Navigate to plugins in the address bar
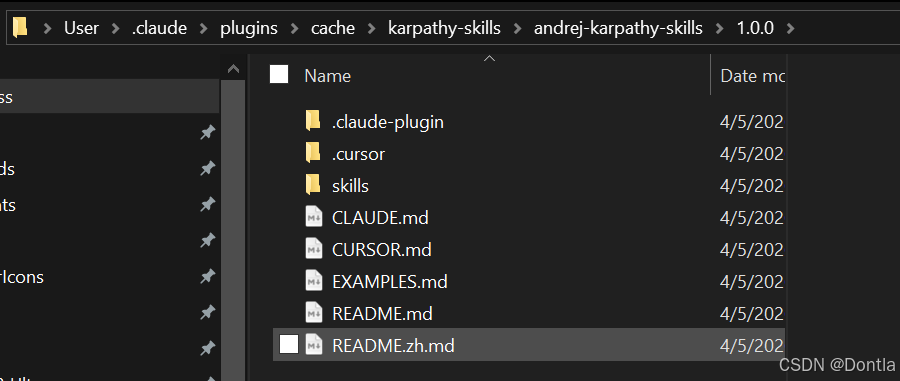Viewport: 900px width, 381px height. (x=249, y=28)
